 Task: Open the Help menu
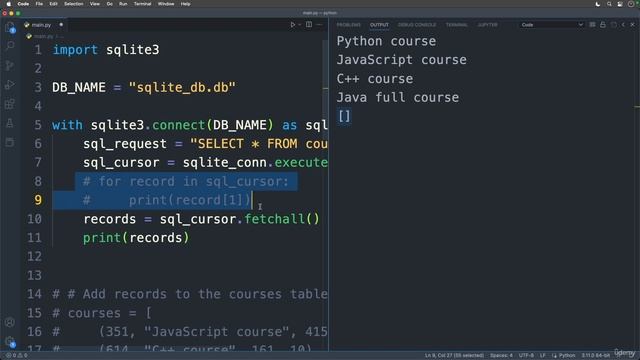pyautogui.click(x=185, y=4)
